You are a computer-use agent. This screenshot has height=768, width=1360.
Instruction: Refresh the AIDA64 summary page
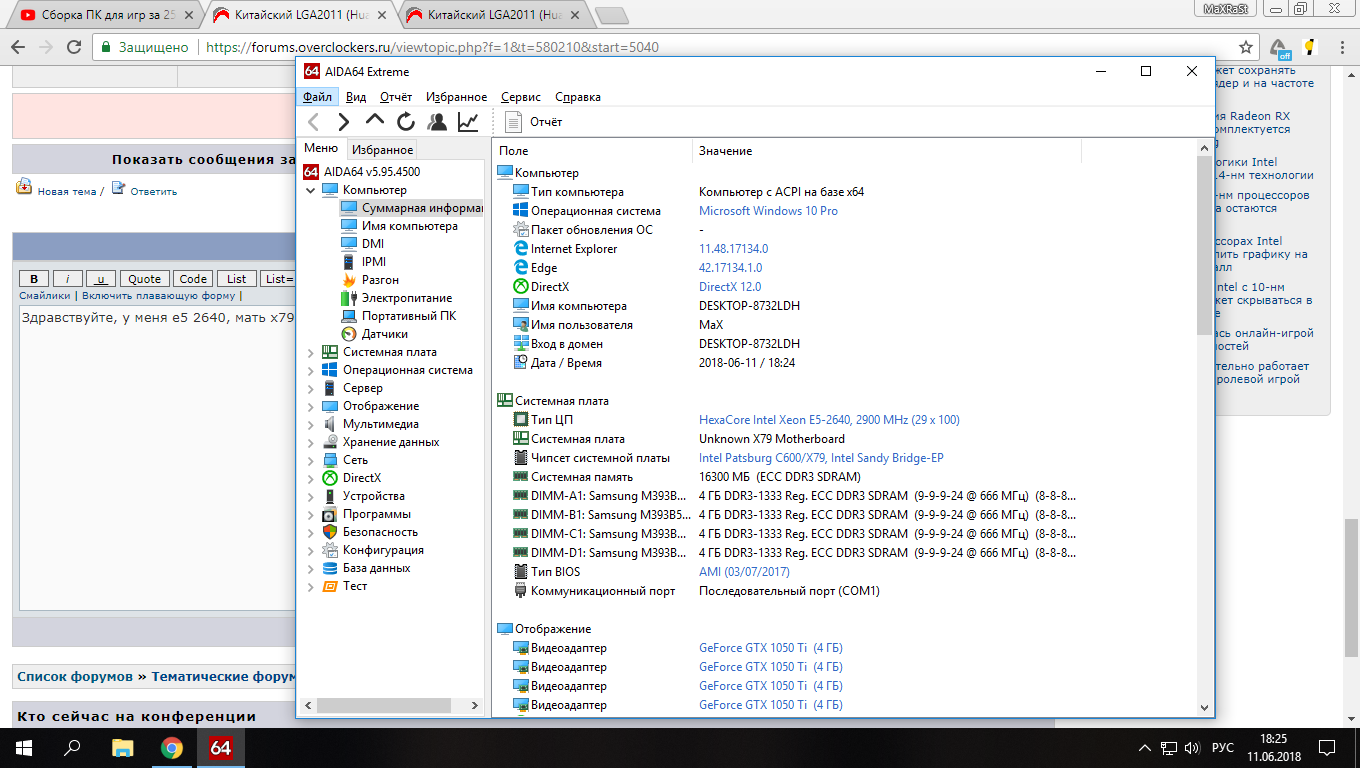click(x=406, y=122)
